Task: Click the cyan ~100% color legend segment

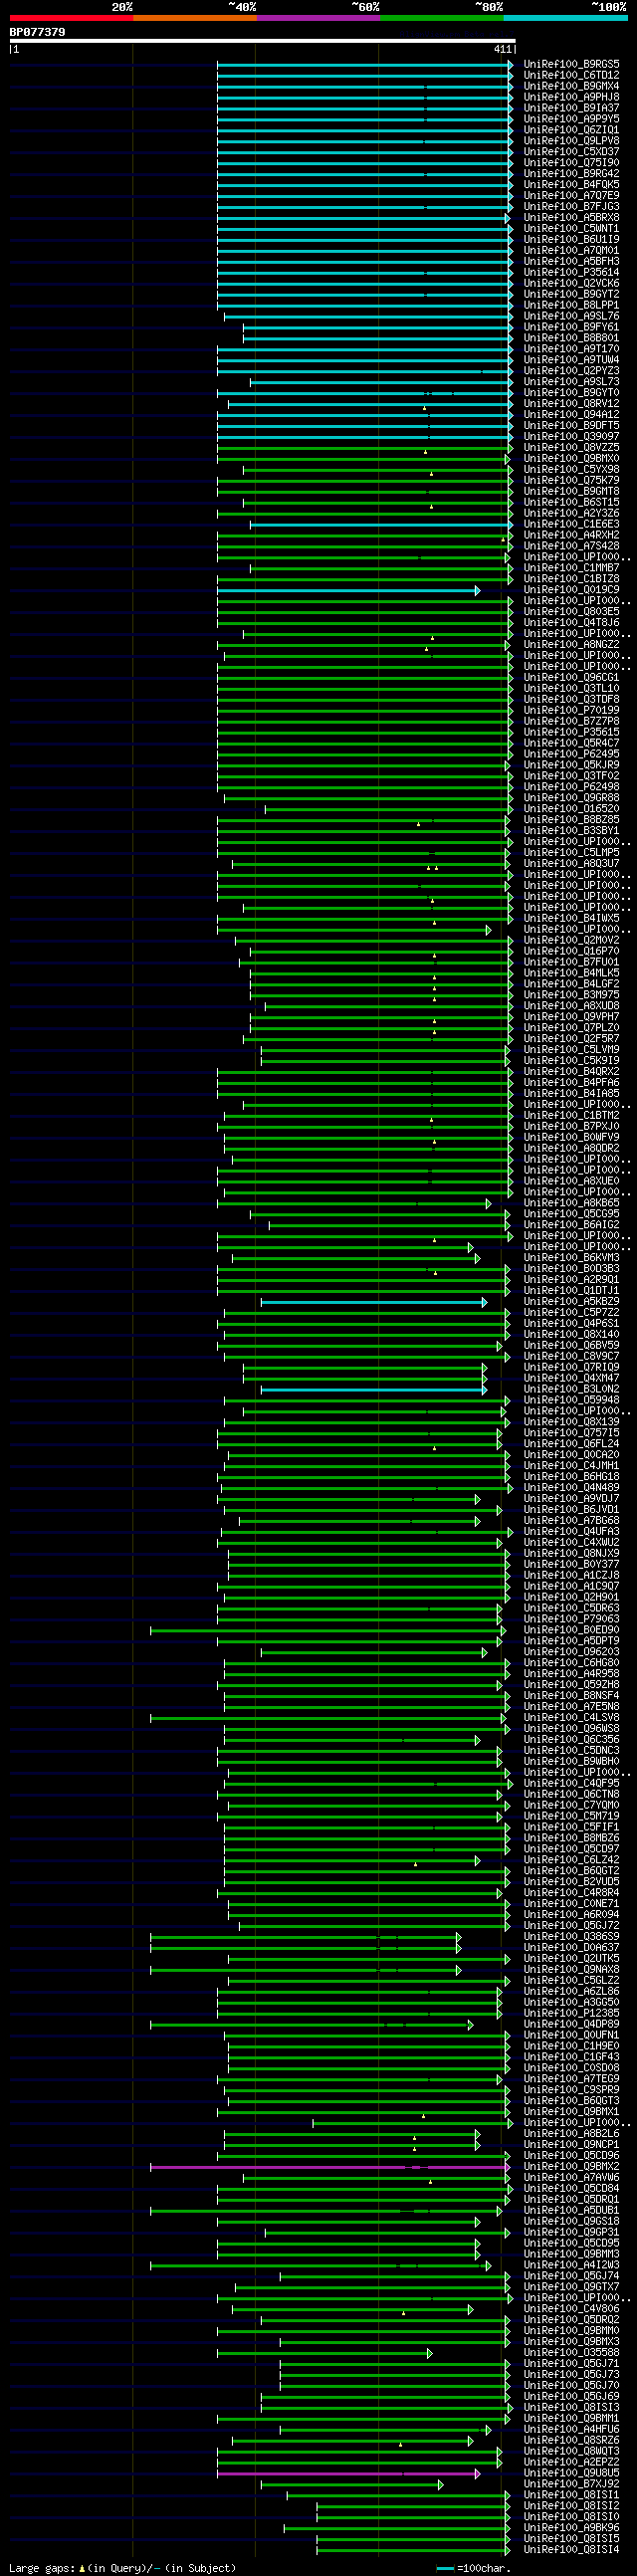Action: pyautogui.click(x=565, y=18)
